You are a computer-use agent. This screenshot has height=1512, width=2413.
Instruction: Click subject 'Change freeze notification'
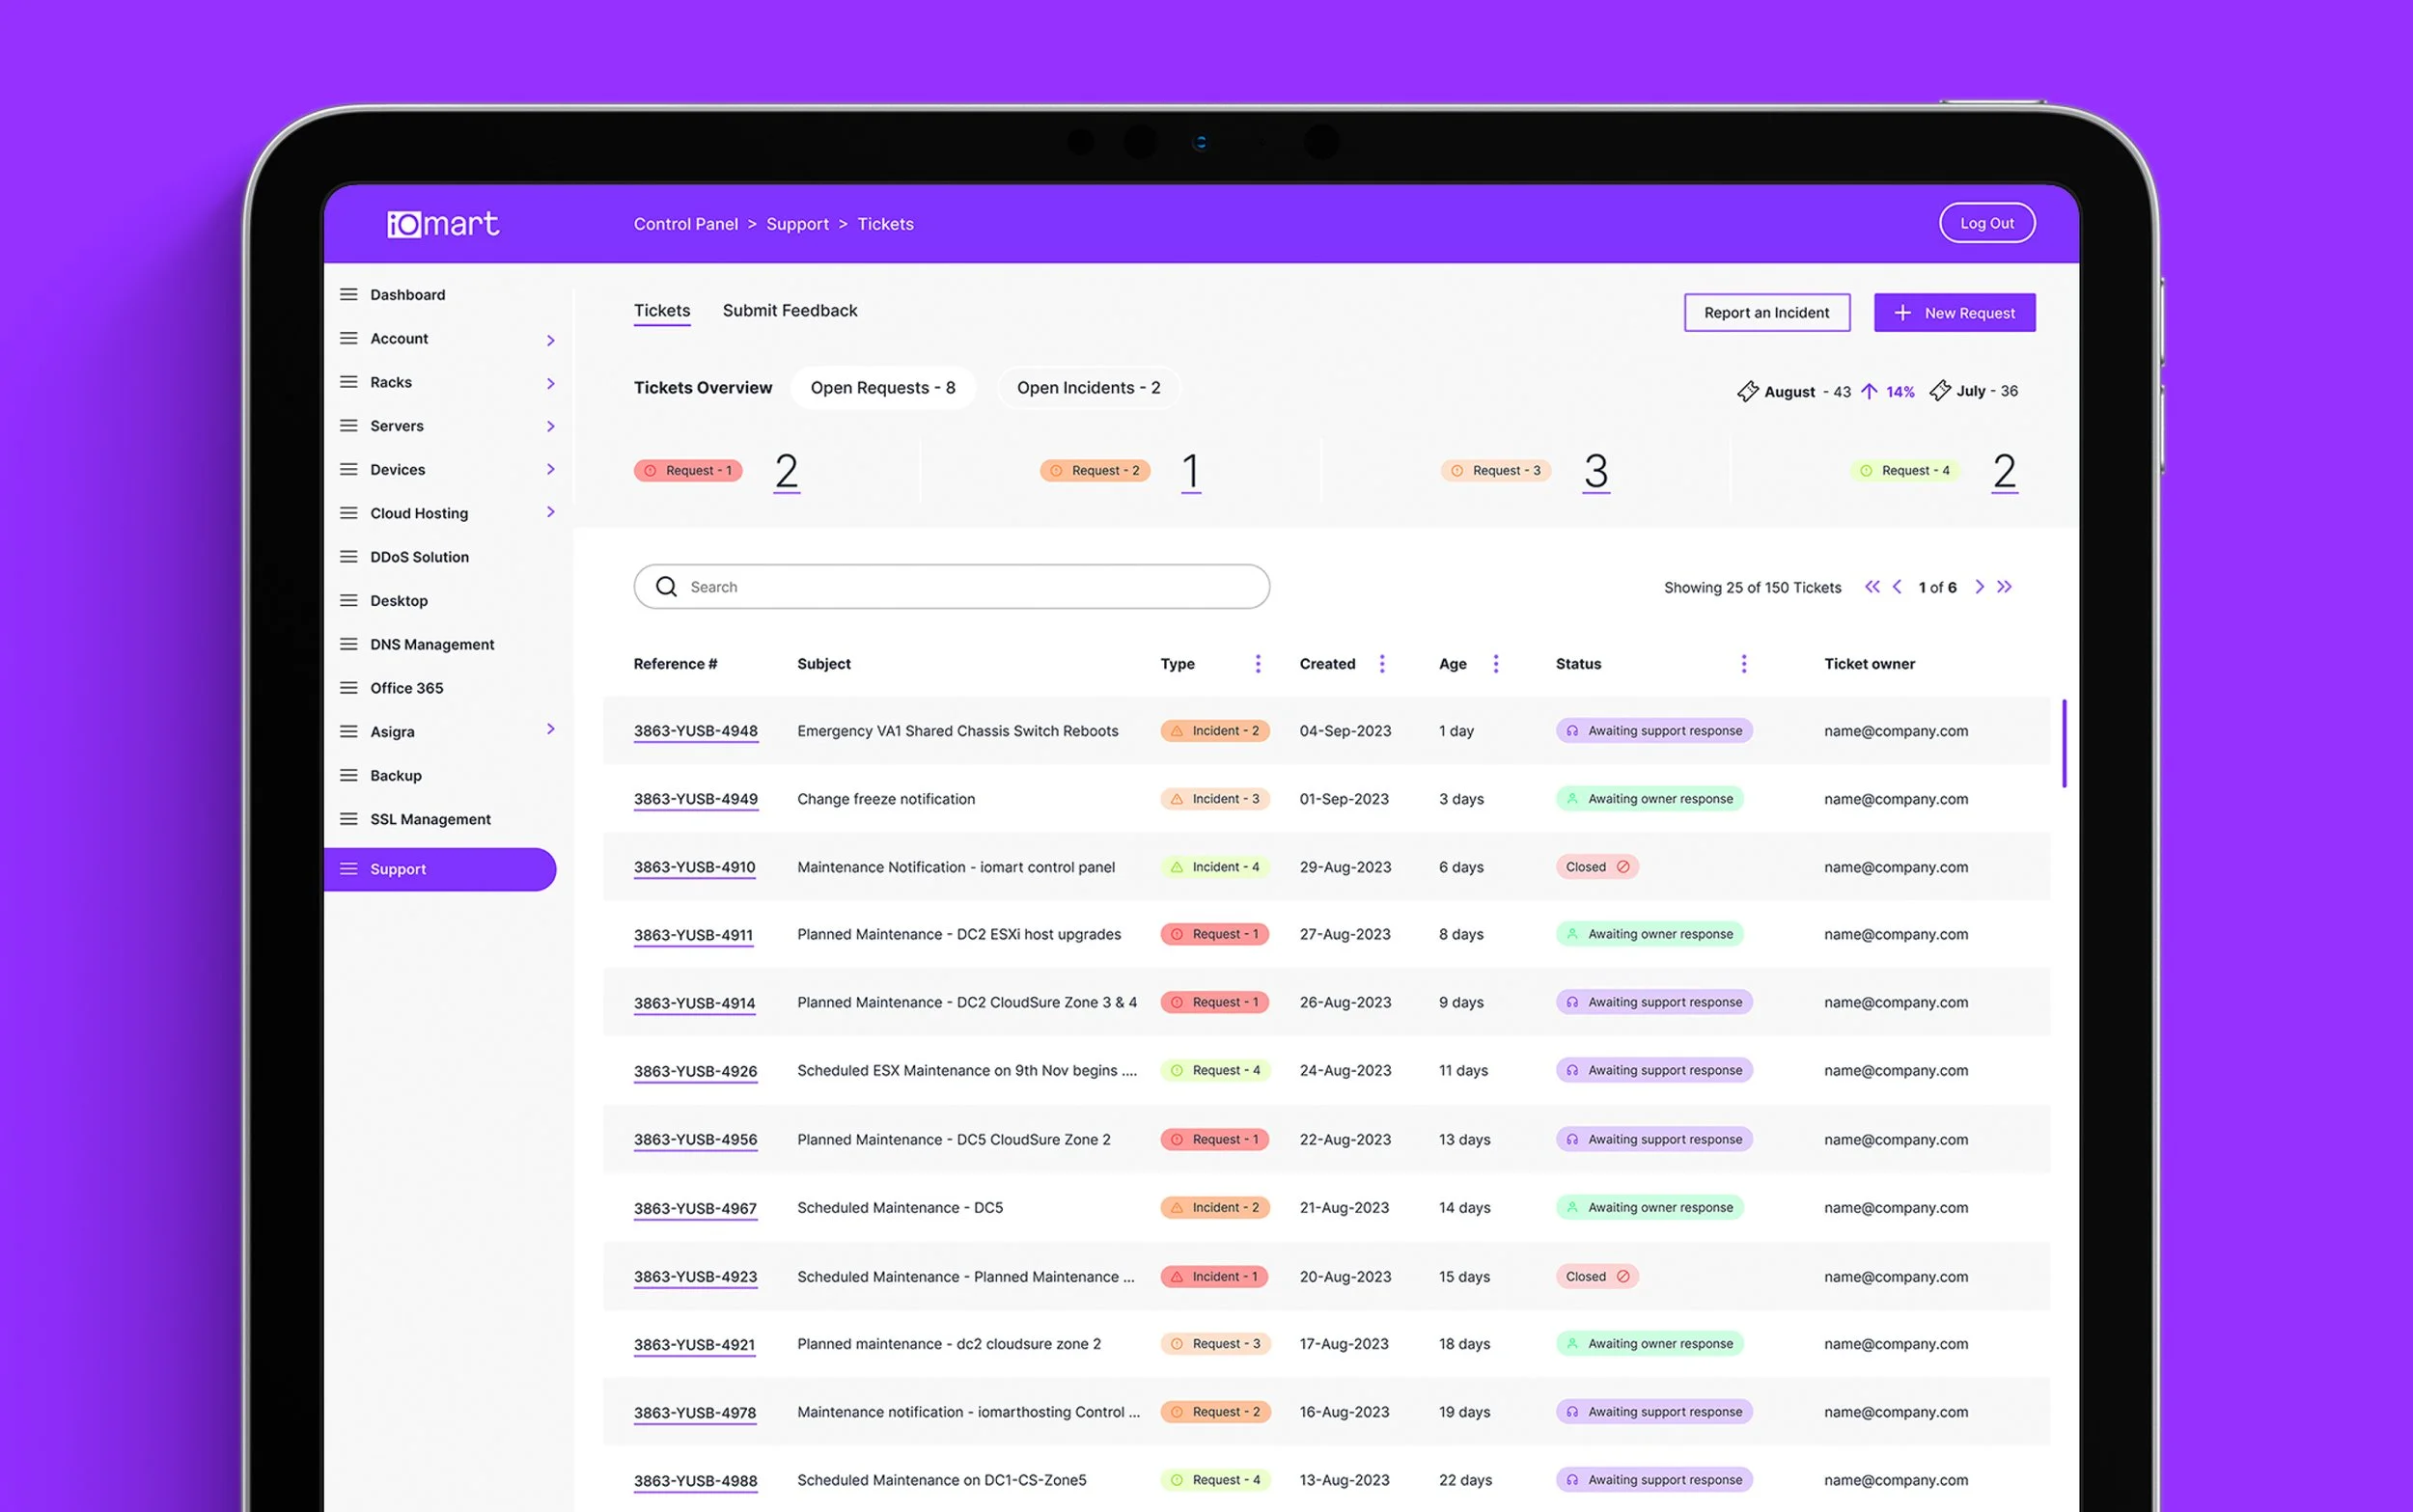[x=886, y=799]
